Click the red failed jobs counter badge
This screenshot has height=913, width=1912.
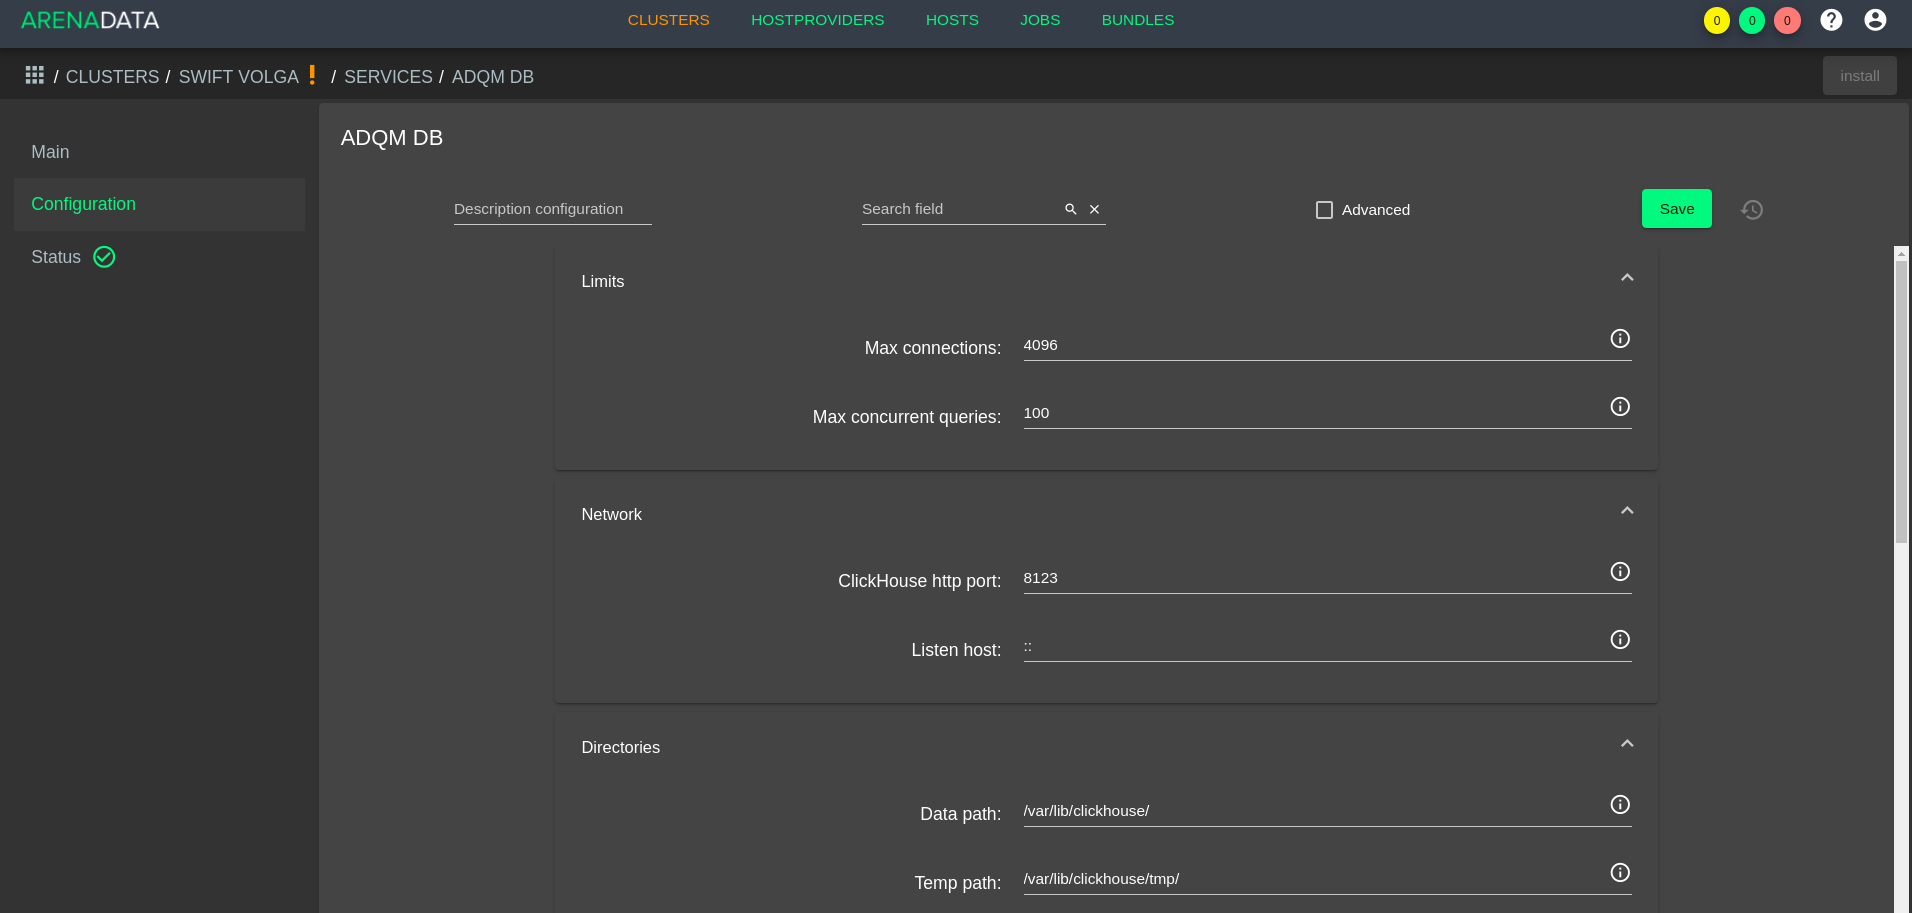pos(1787,21)
